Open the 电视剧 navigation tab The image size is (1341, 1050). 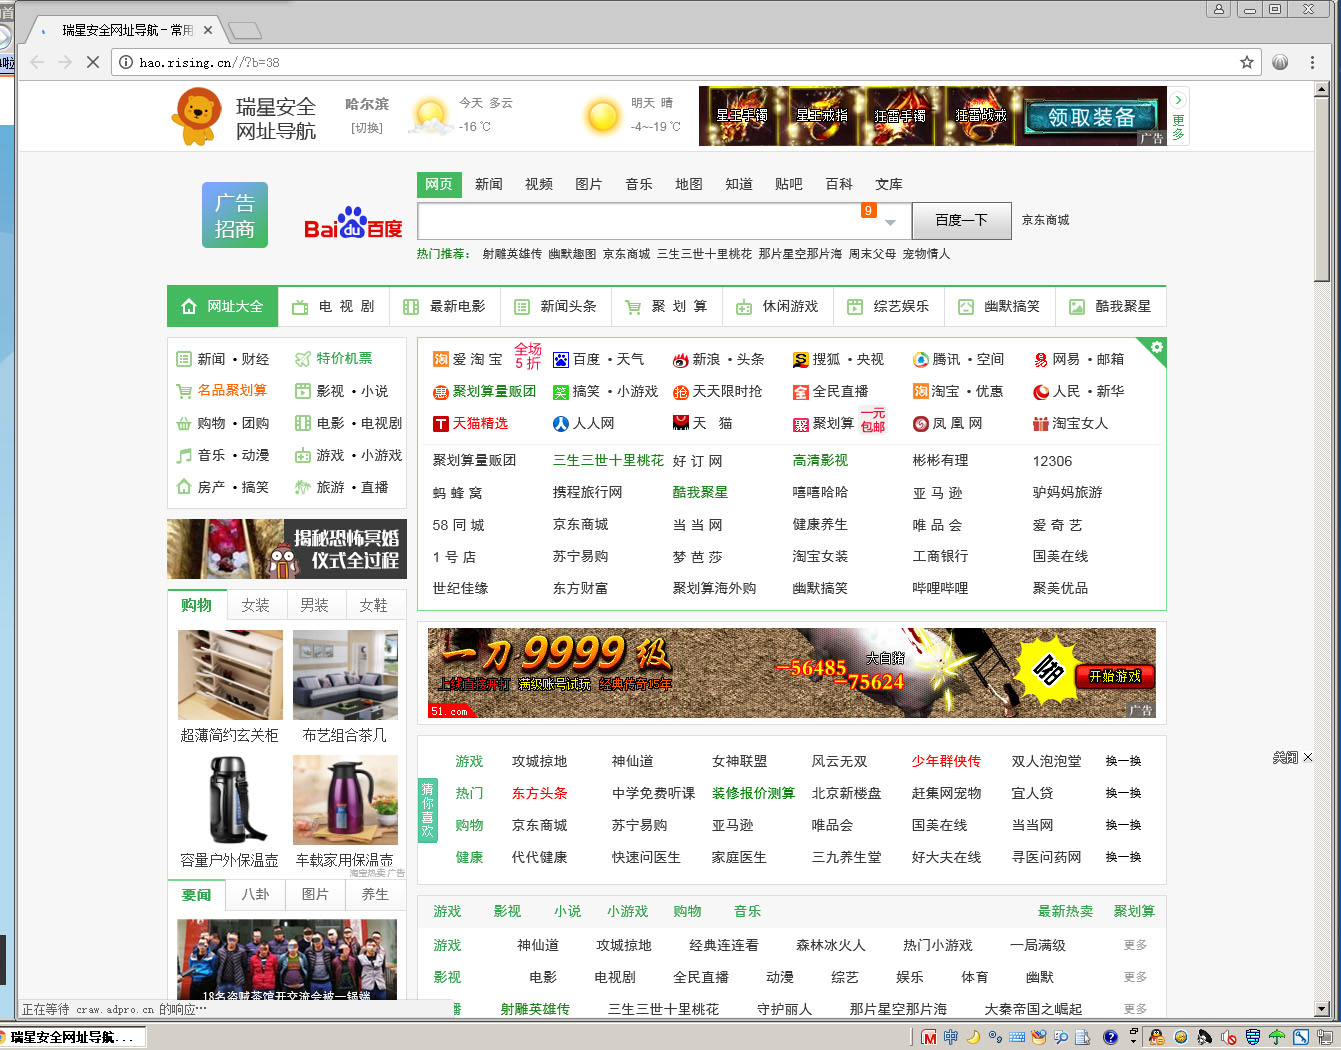pos(334,306)
